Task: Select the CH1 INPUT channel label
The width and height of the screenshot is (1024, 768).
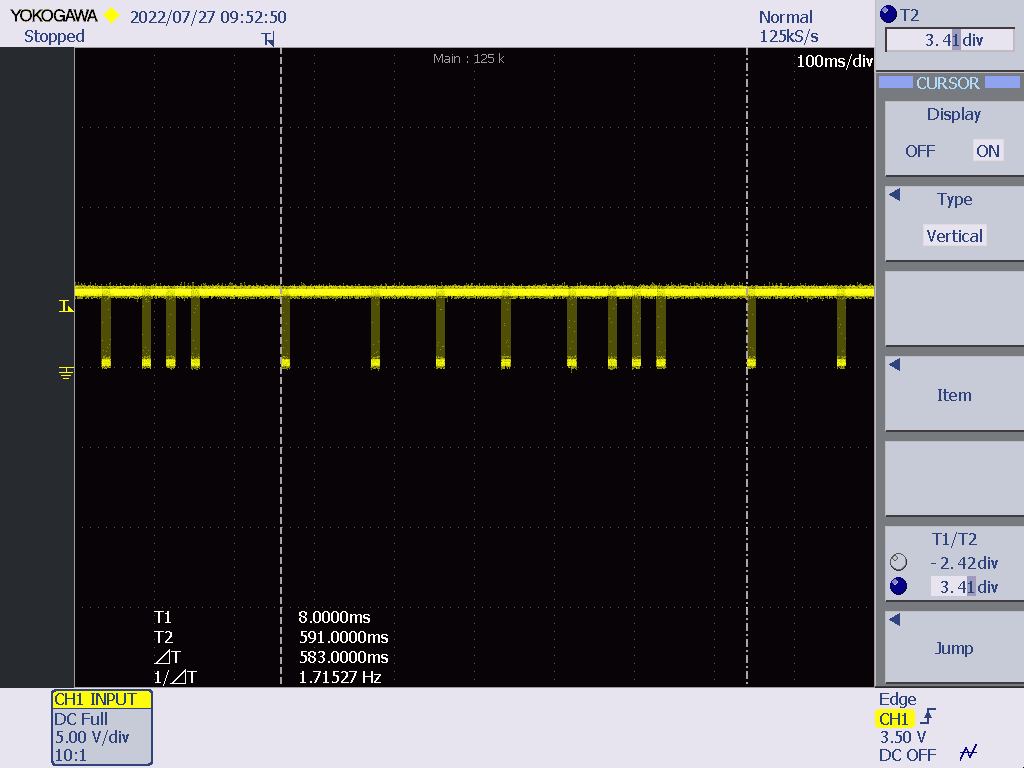Action: click(x=100, y=699)
